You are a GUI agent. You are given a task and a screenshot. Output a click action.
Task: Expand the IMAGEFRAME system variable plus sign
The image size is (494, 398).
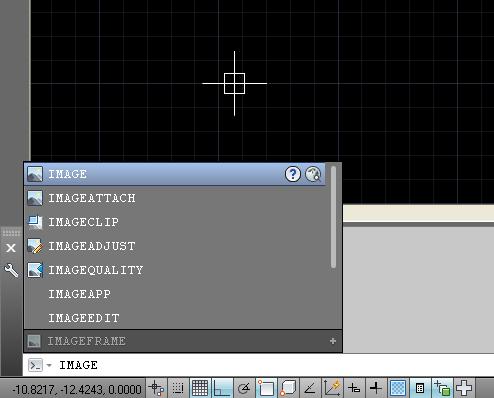click(333, 341)
